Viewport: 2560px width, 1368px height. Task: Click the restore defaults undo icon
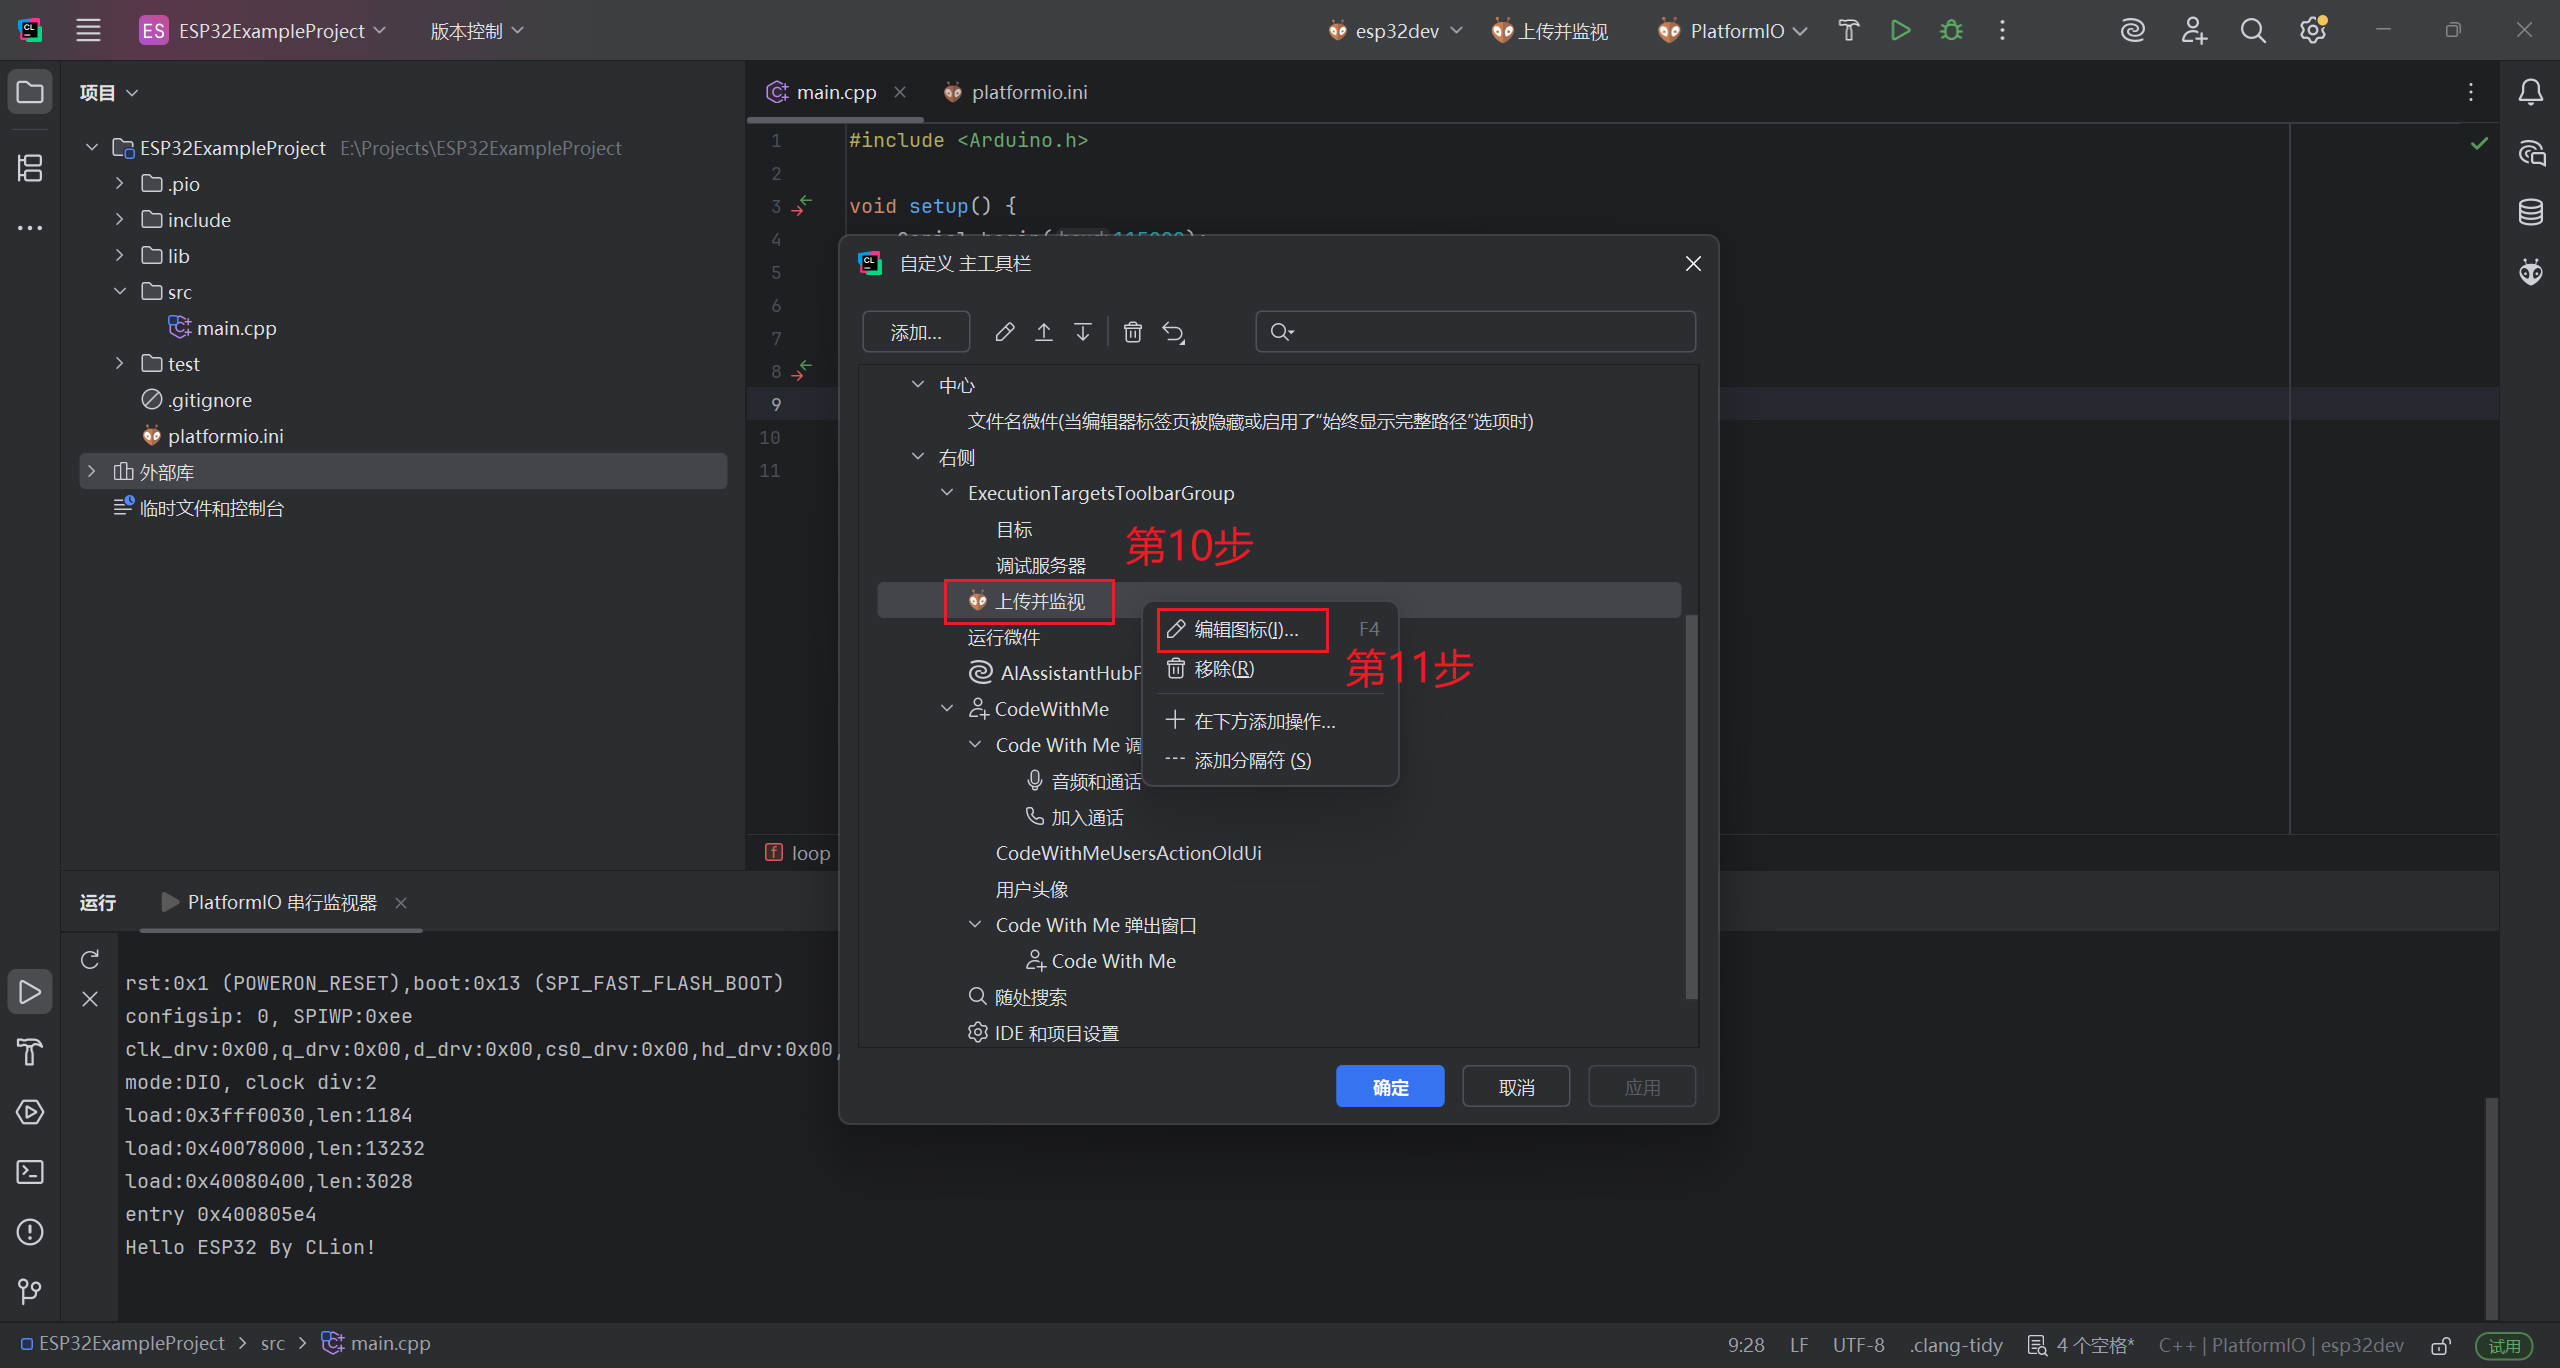point(1173,332)
